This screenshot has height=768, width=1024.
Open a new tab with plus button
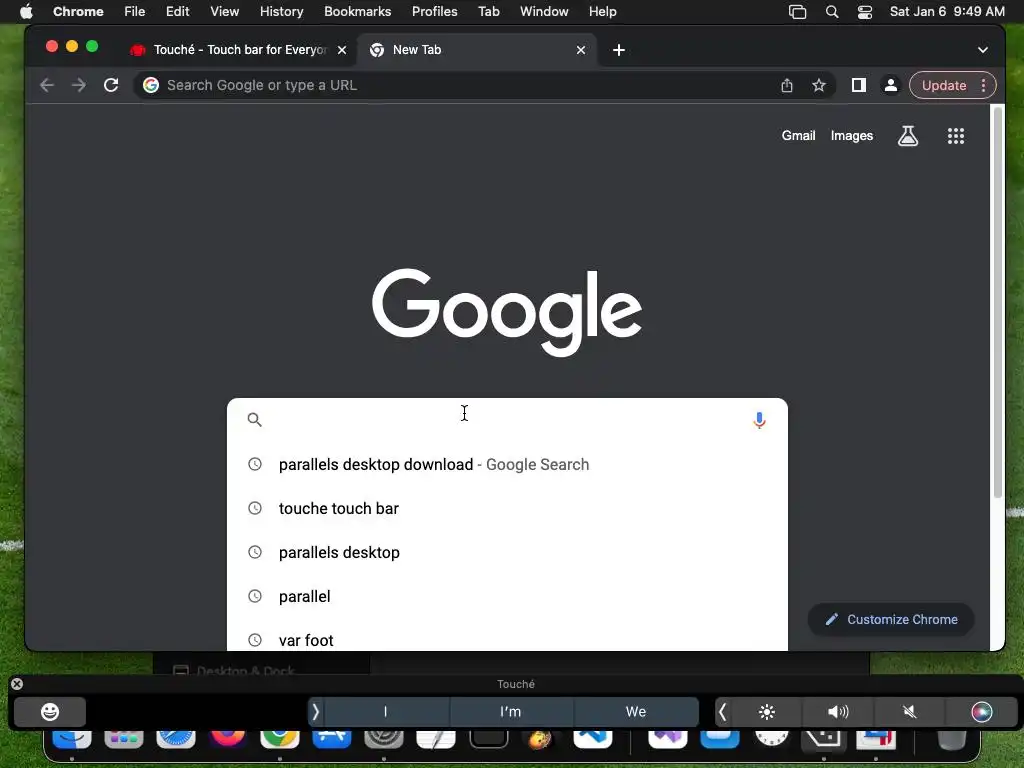click(619, 50)
